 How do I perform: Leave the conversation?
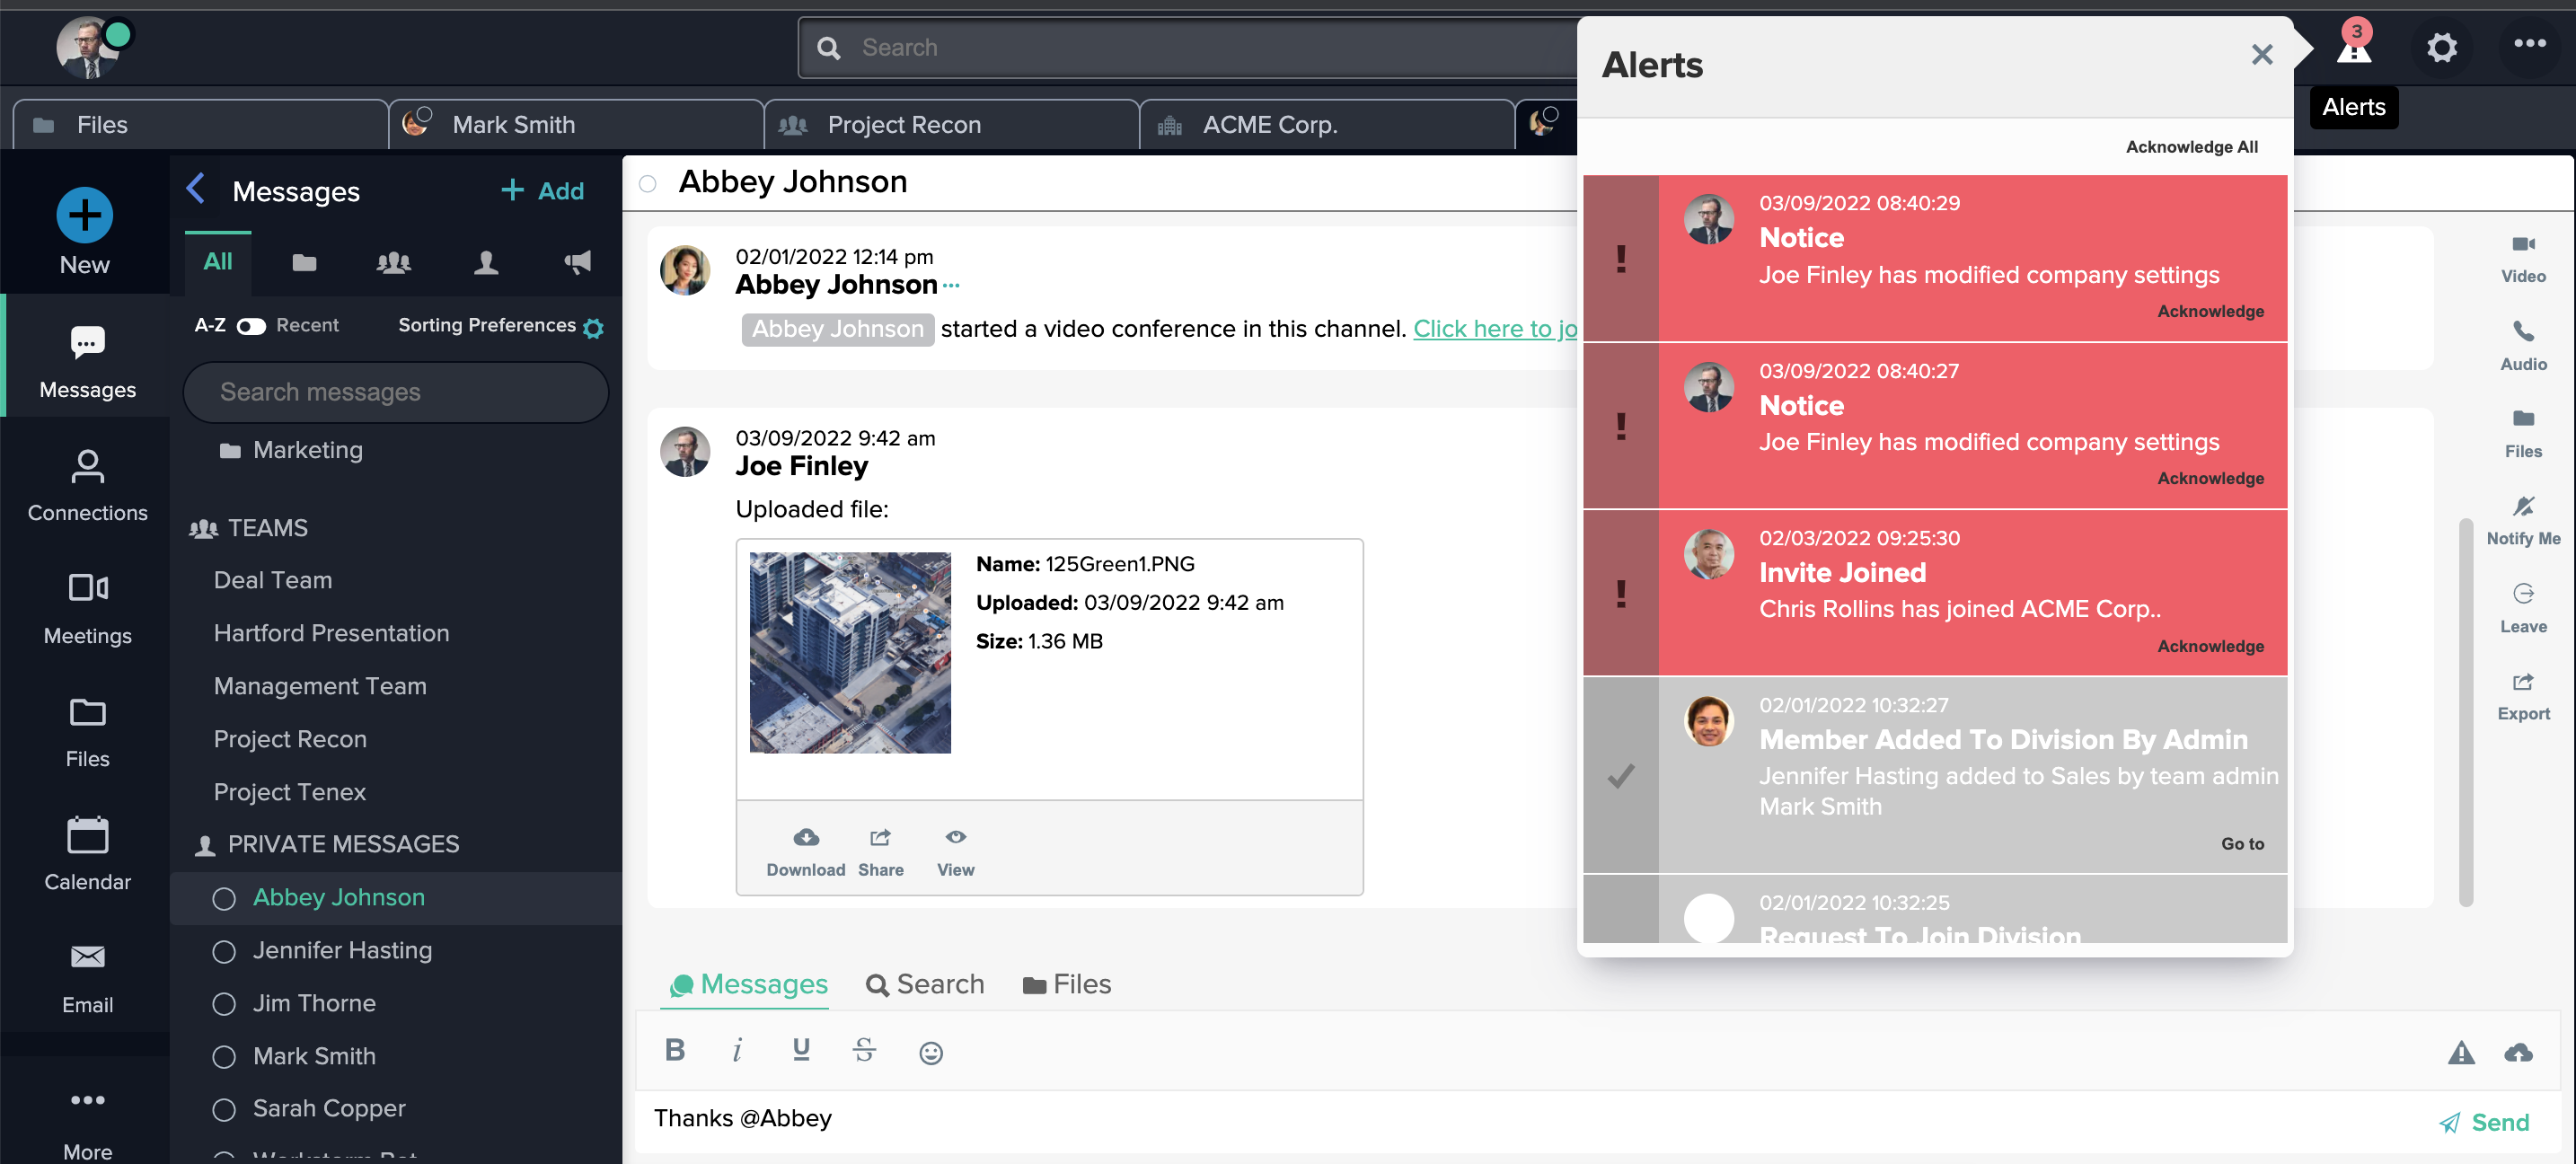click(x=2522, y=608)
